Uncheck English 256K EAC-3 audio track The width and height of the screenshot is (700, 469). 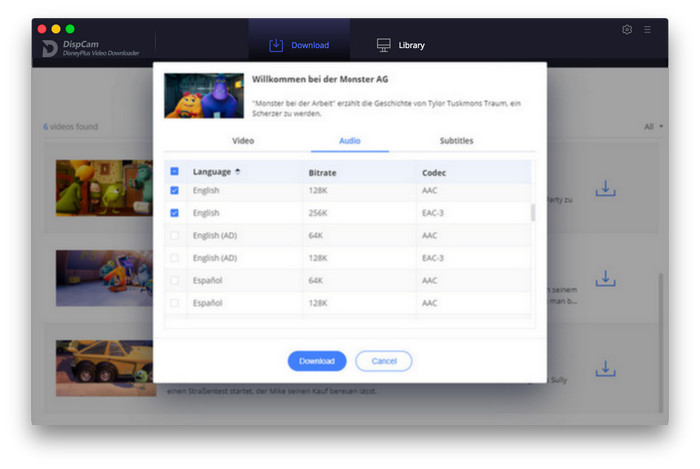coord(175,213)
